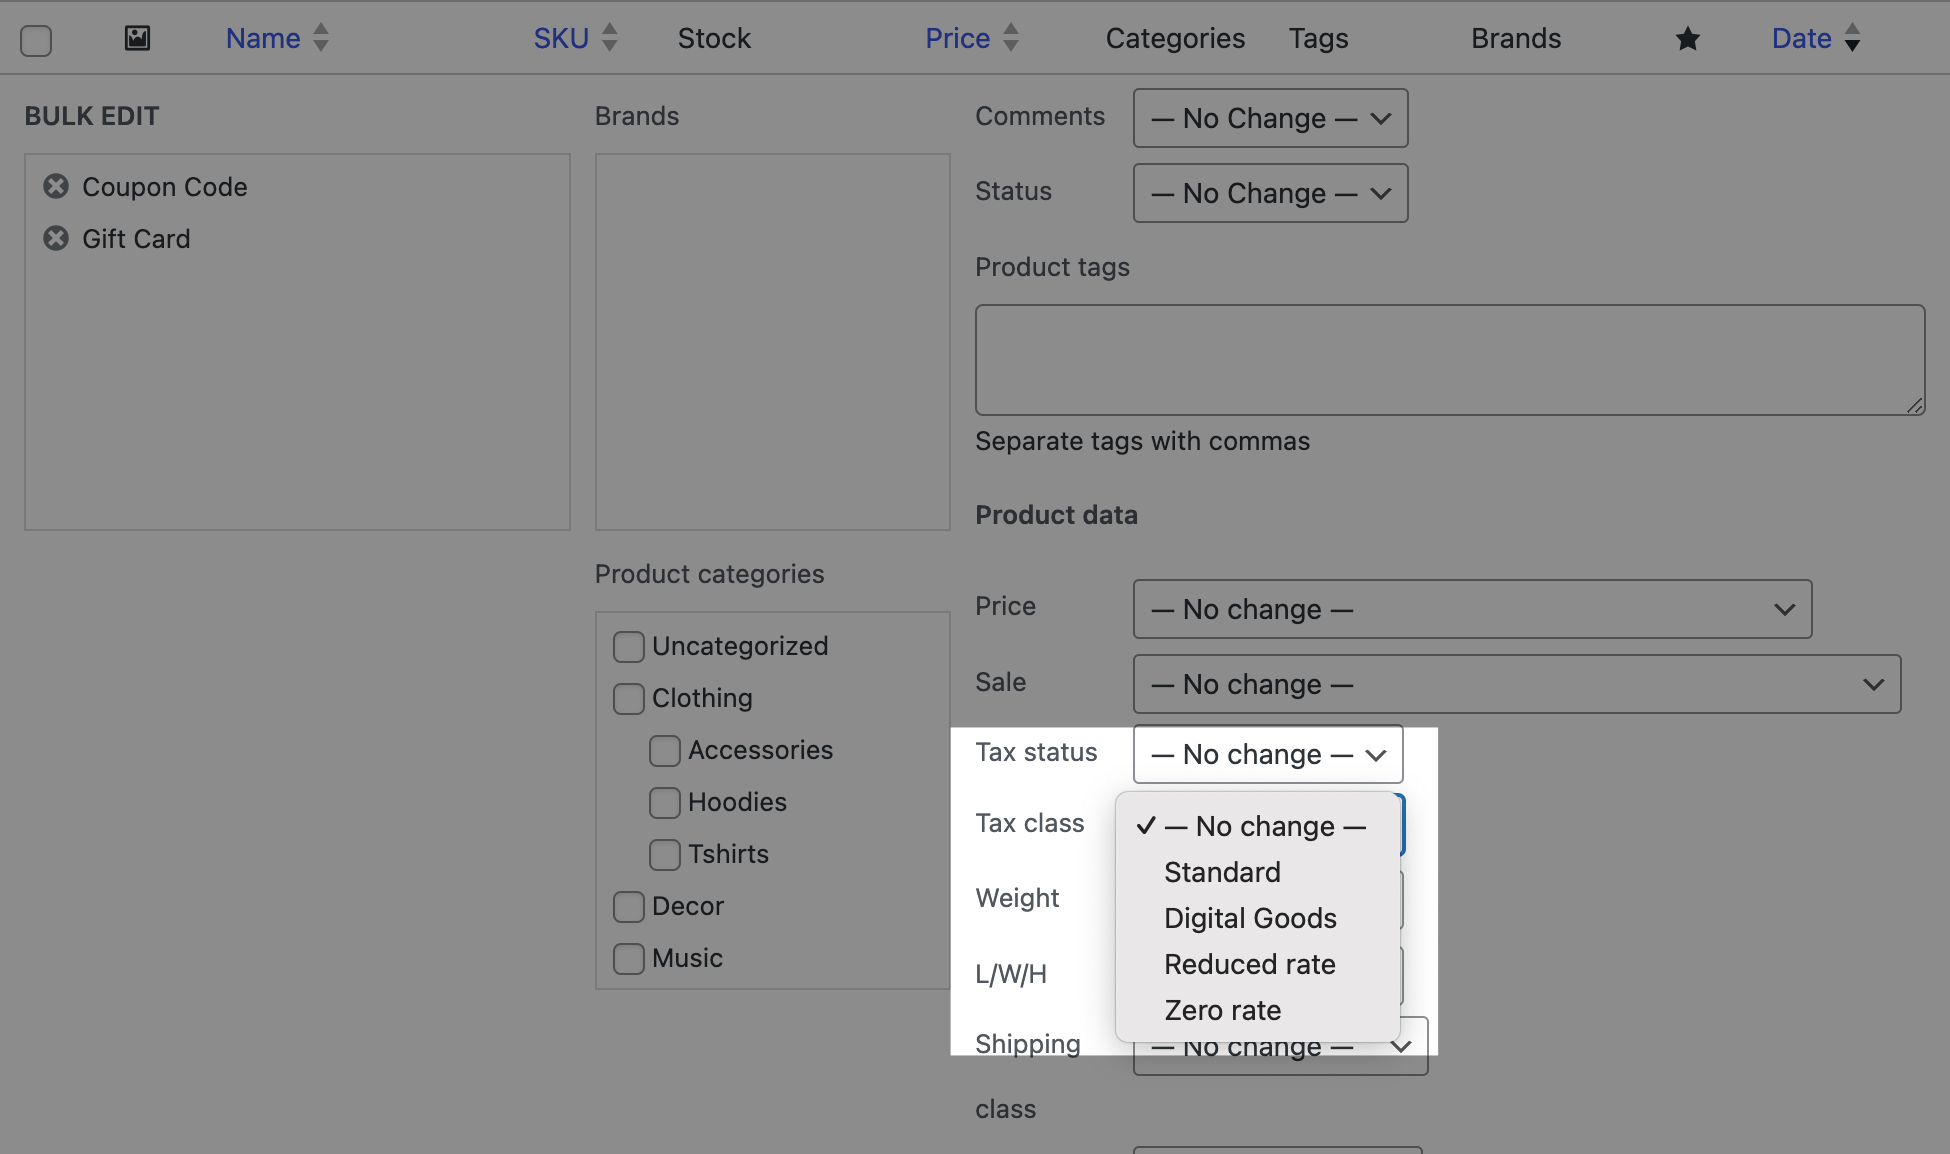Click sort arrows next to Name
Image resolution: width=1950 pixels, height=1154 pixels.
pyautogui.click(x=321, y=38)
